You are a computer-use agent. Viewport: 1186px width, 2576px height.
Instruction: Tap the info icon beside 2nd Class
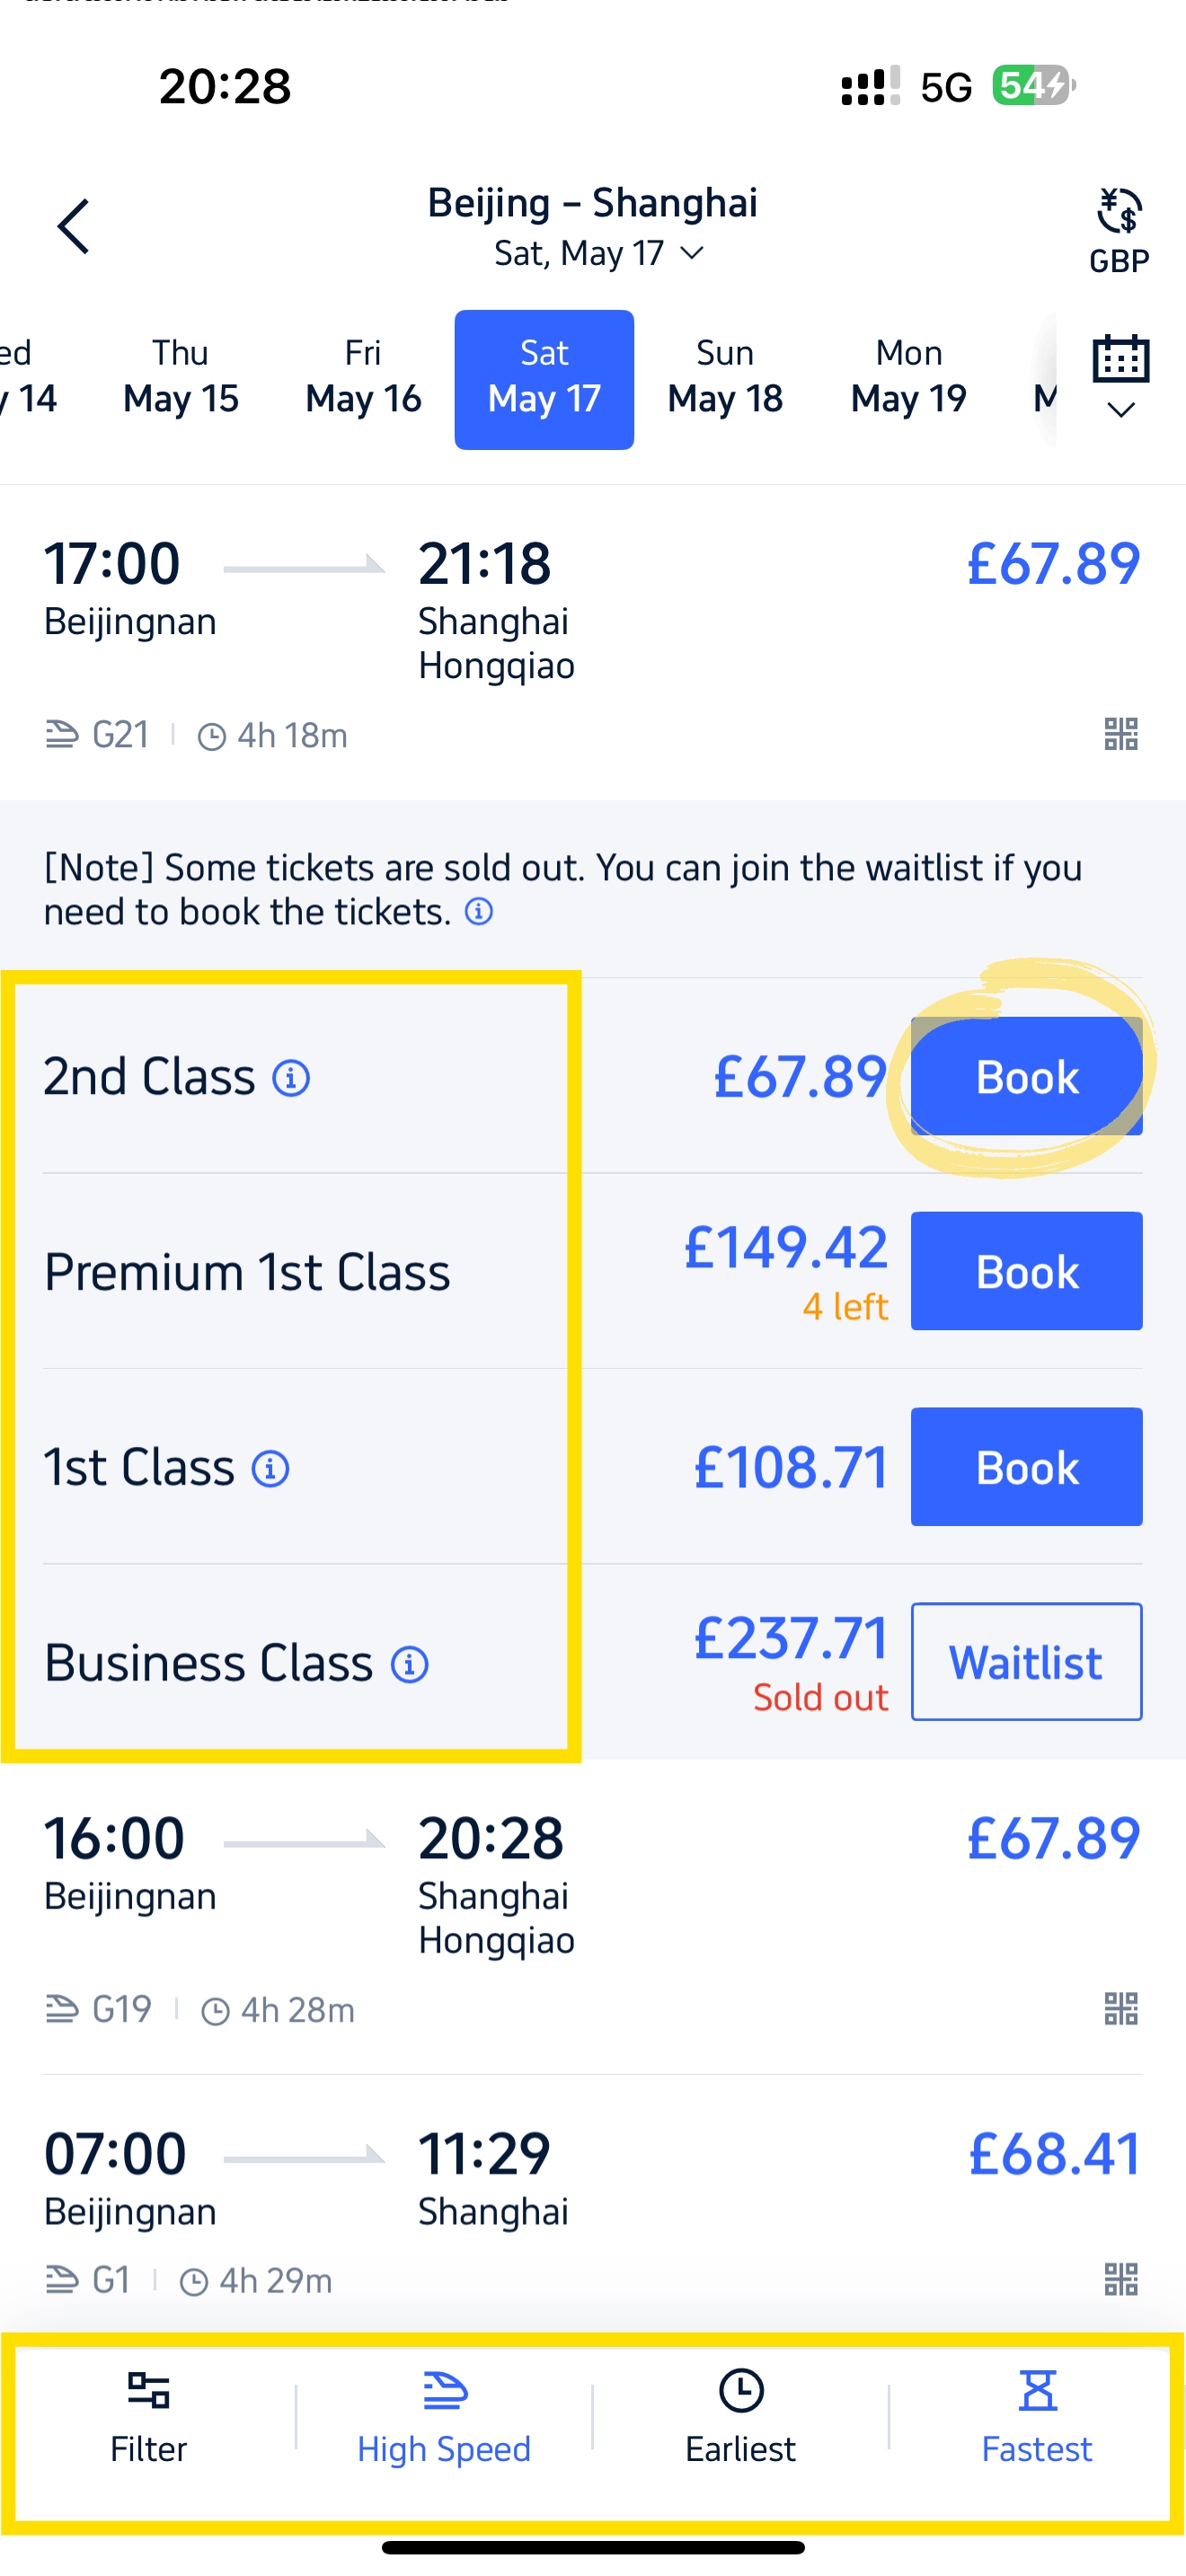291,1078
